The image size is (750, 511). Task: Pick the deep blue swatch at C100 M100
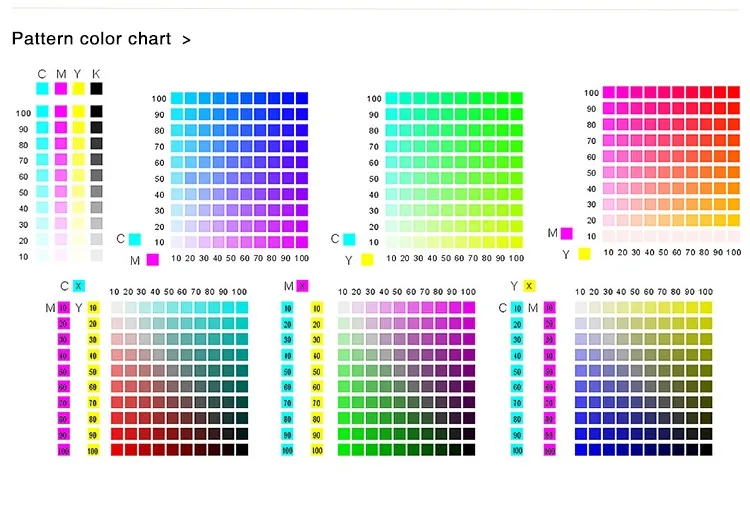(x=302, y=98)
